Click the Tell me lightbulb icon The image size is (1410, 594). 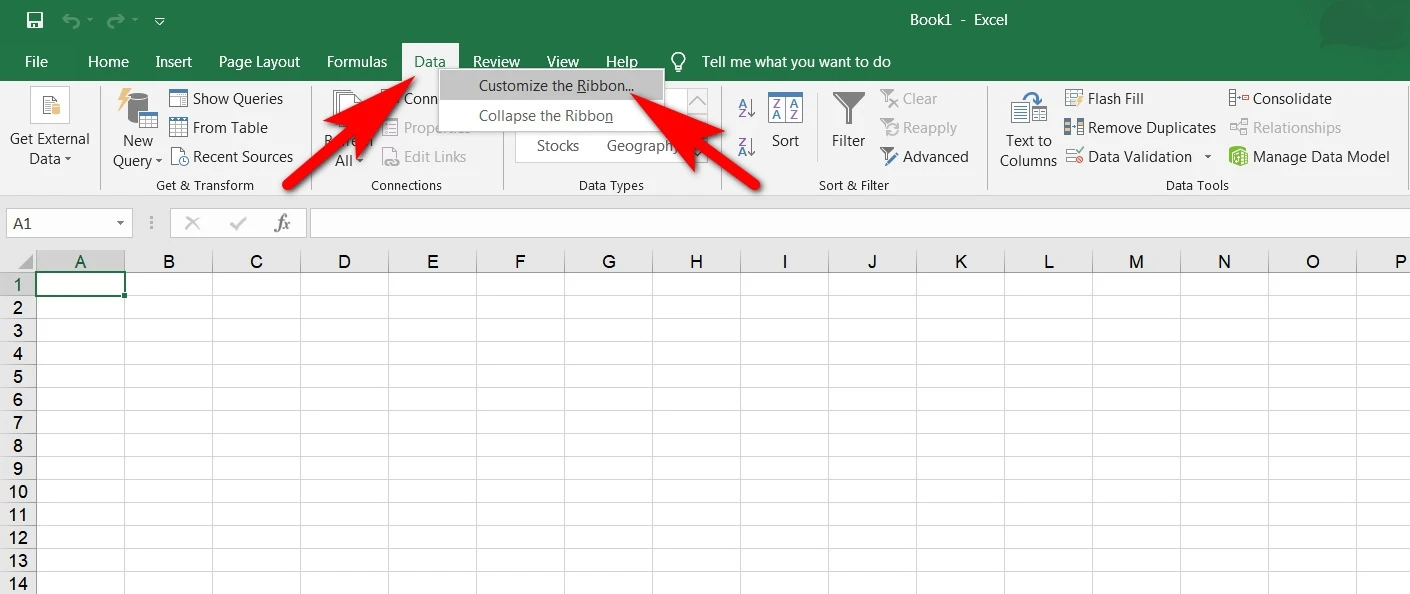click(x=678, y=62)
